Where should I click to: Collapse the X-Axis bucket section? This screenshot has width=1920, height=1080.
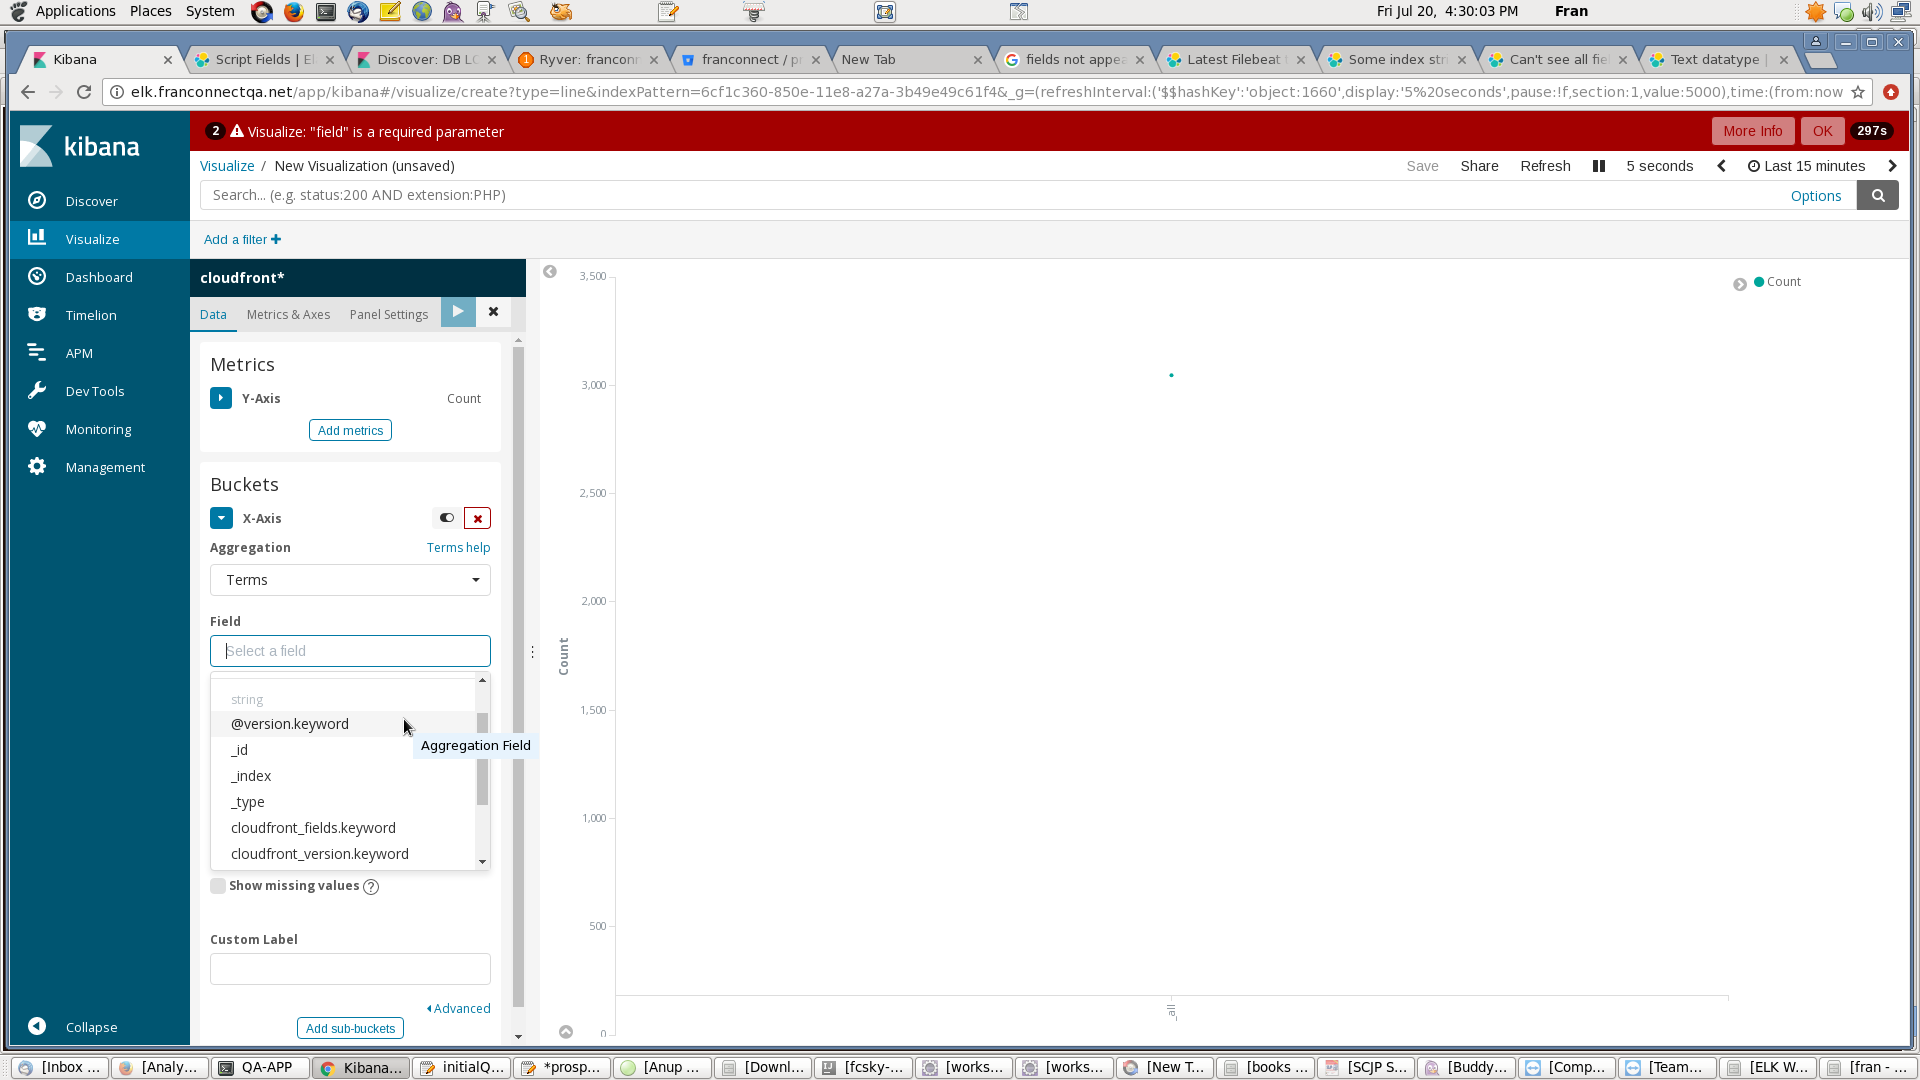(221, 518)
